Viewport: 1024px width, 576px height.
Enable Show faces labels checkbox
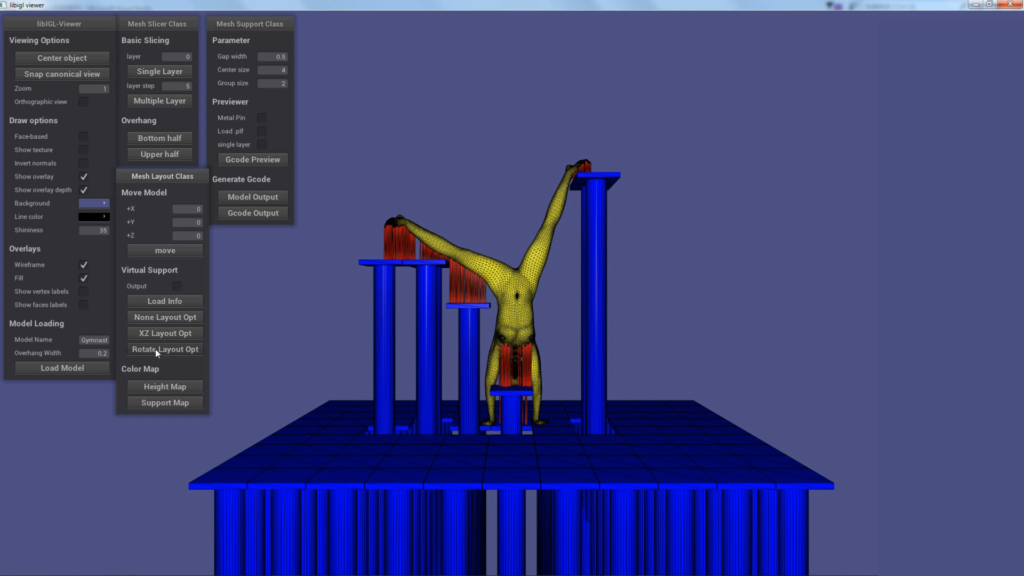point(84,305)
